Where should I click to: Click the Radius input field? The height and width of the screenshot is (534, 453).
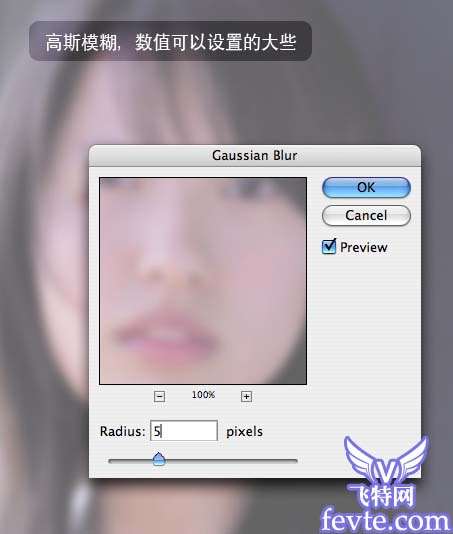184,431
